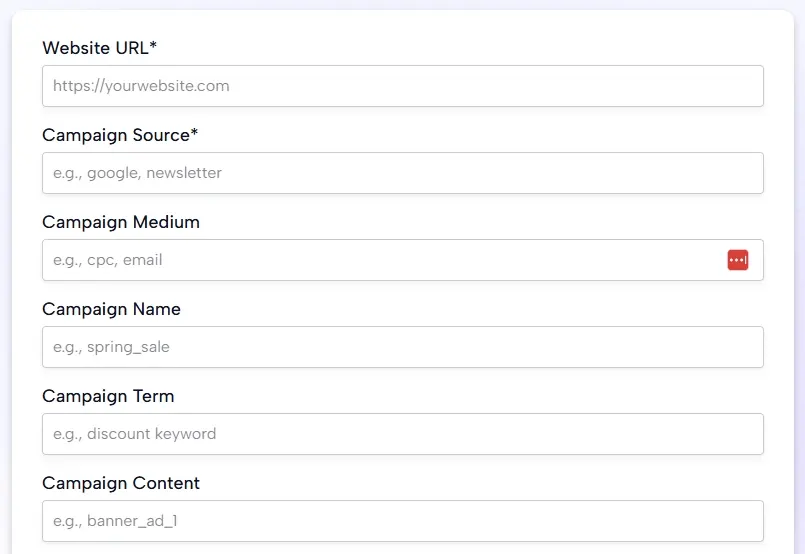Image resolution: width=805 pixels, height=554 pixels.
Task: Click the Campaign Term field
Action: pos(402,434)
